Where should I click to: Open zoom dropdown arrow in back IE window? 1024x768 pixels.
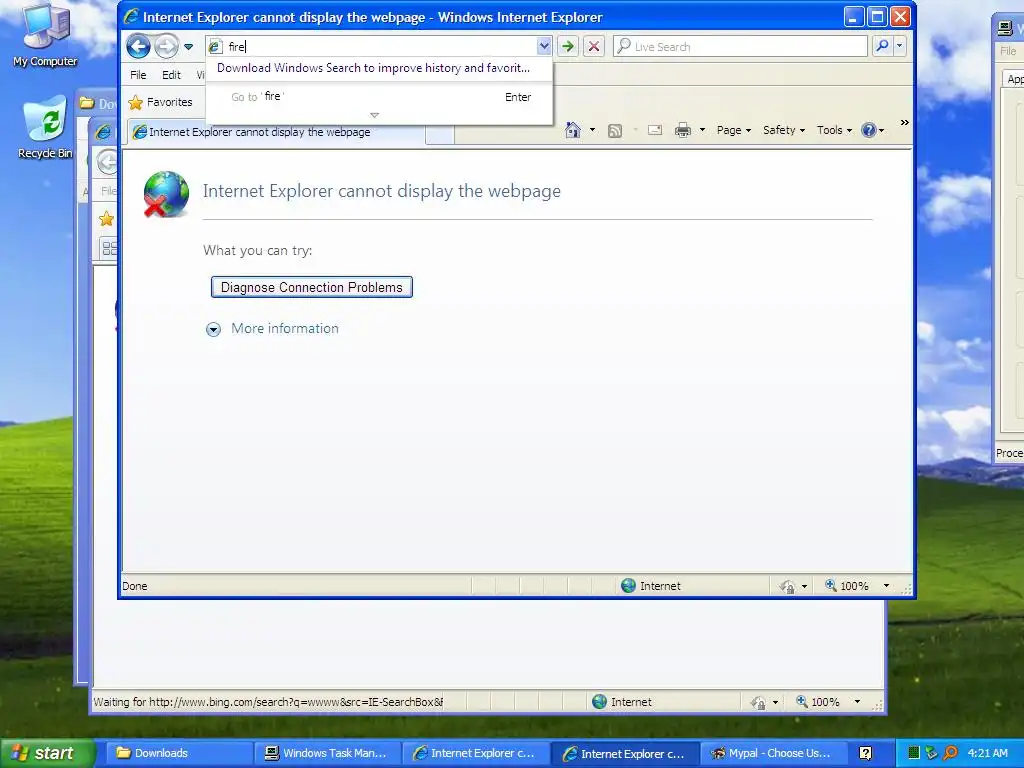(857, 702)
